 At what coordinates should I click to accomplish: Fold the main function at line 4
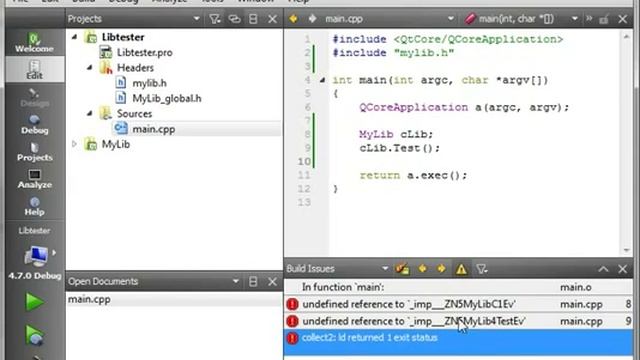point(322,80)
